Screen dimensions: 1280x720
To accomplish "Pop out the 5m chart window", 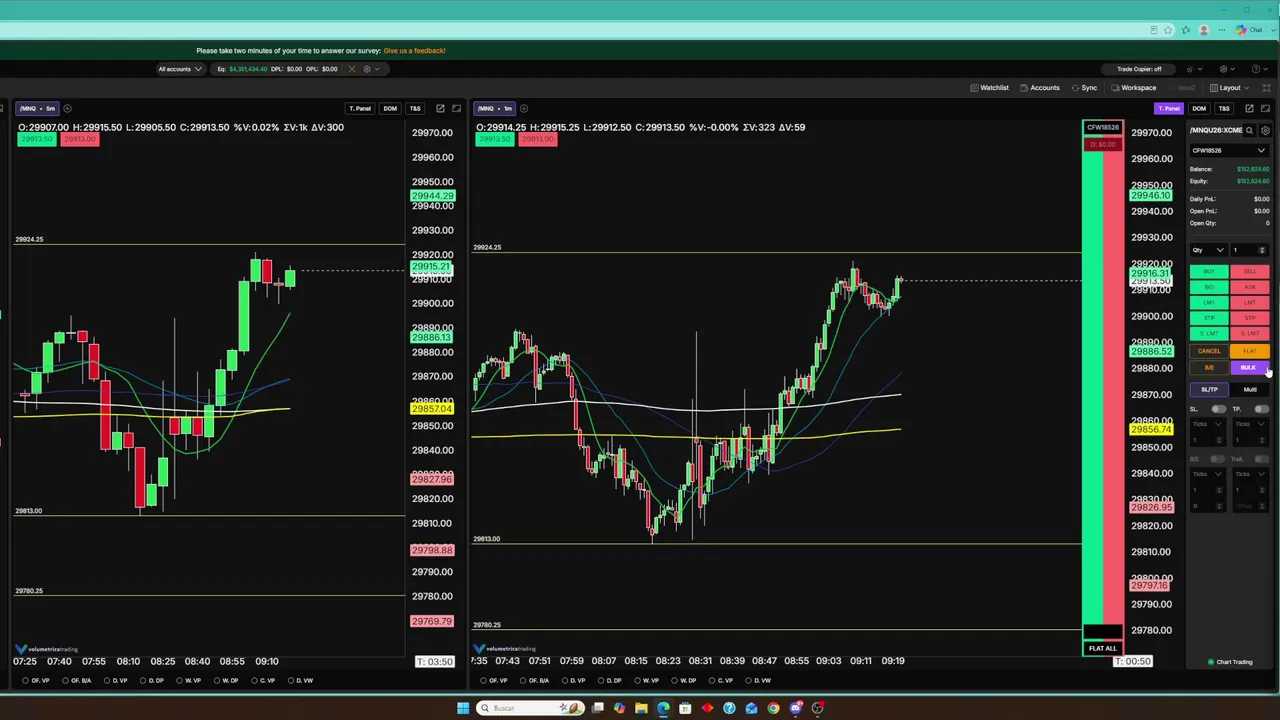I will [440, 108].
